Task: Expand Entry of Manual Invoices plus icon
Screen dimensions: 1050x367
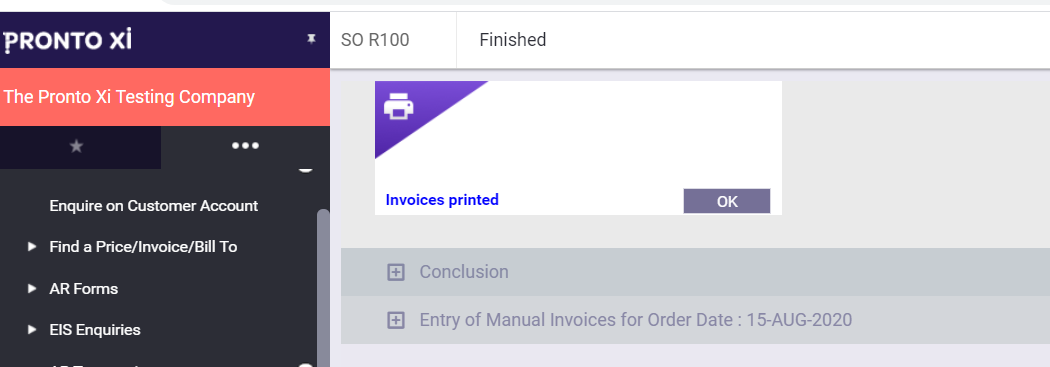Action: click(x=396, y=320)
